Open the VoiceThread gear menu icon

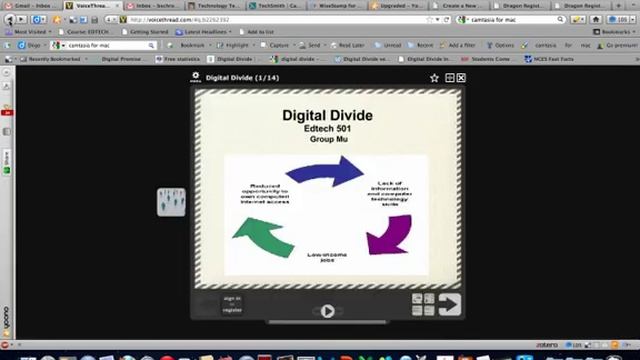pyautogui.click(x=196, y=77)
